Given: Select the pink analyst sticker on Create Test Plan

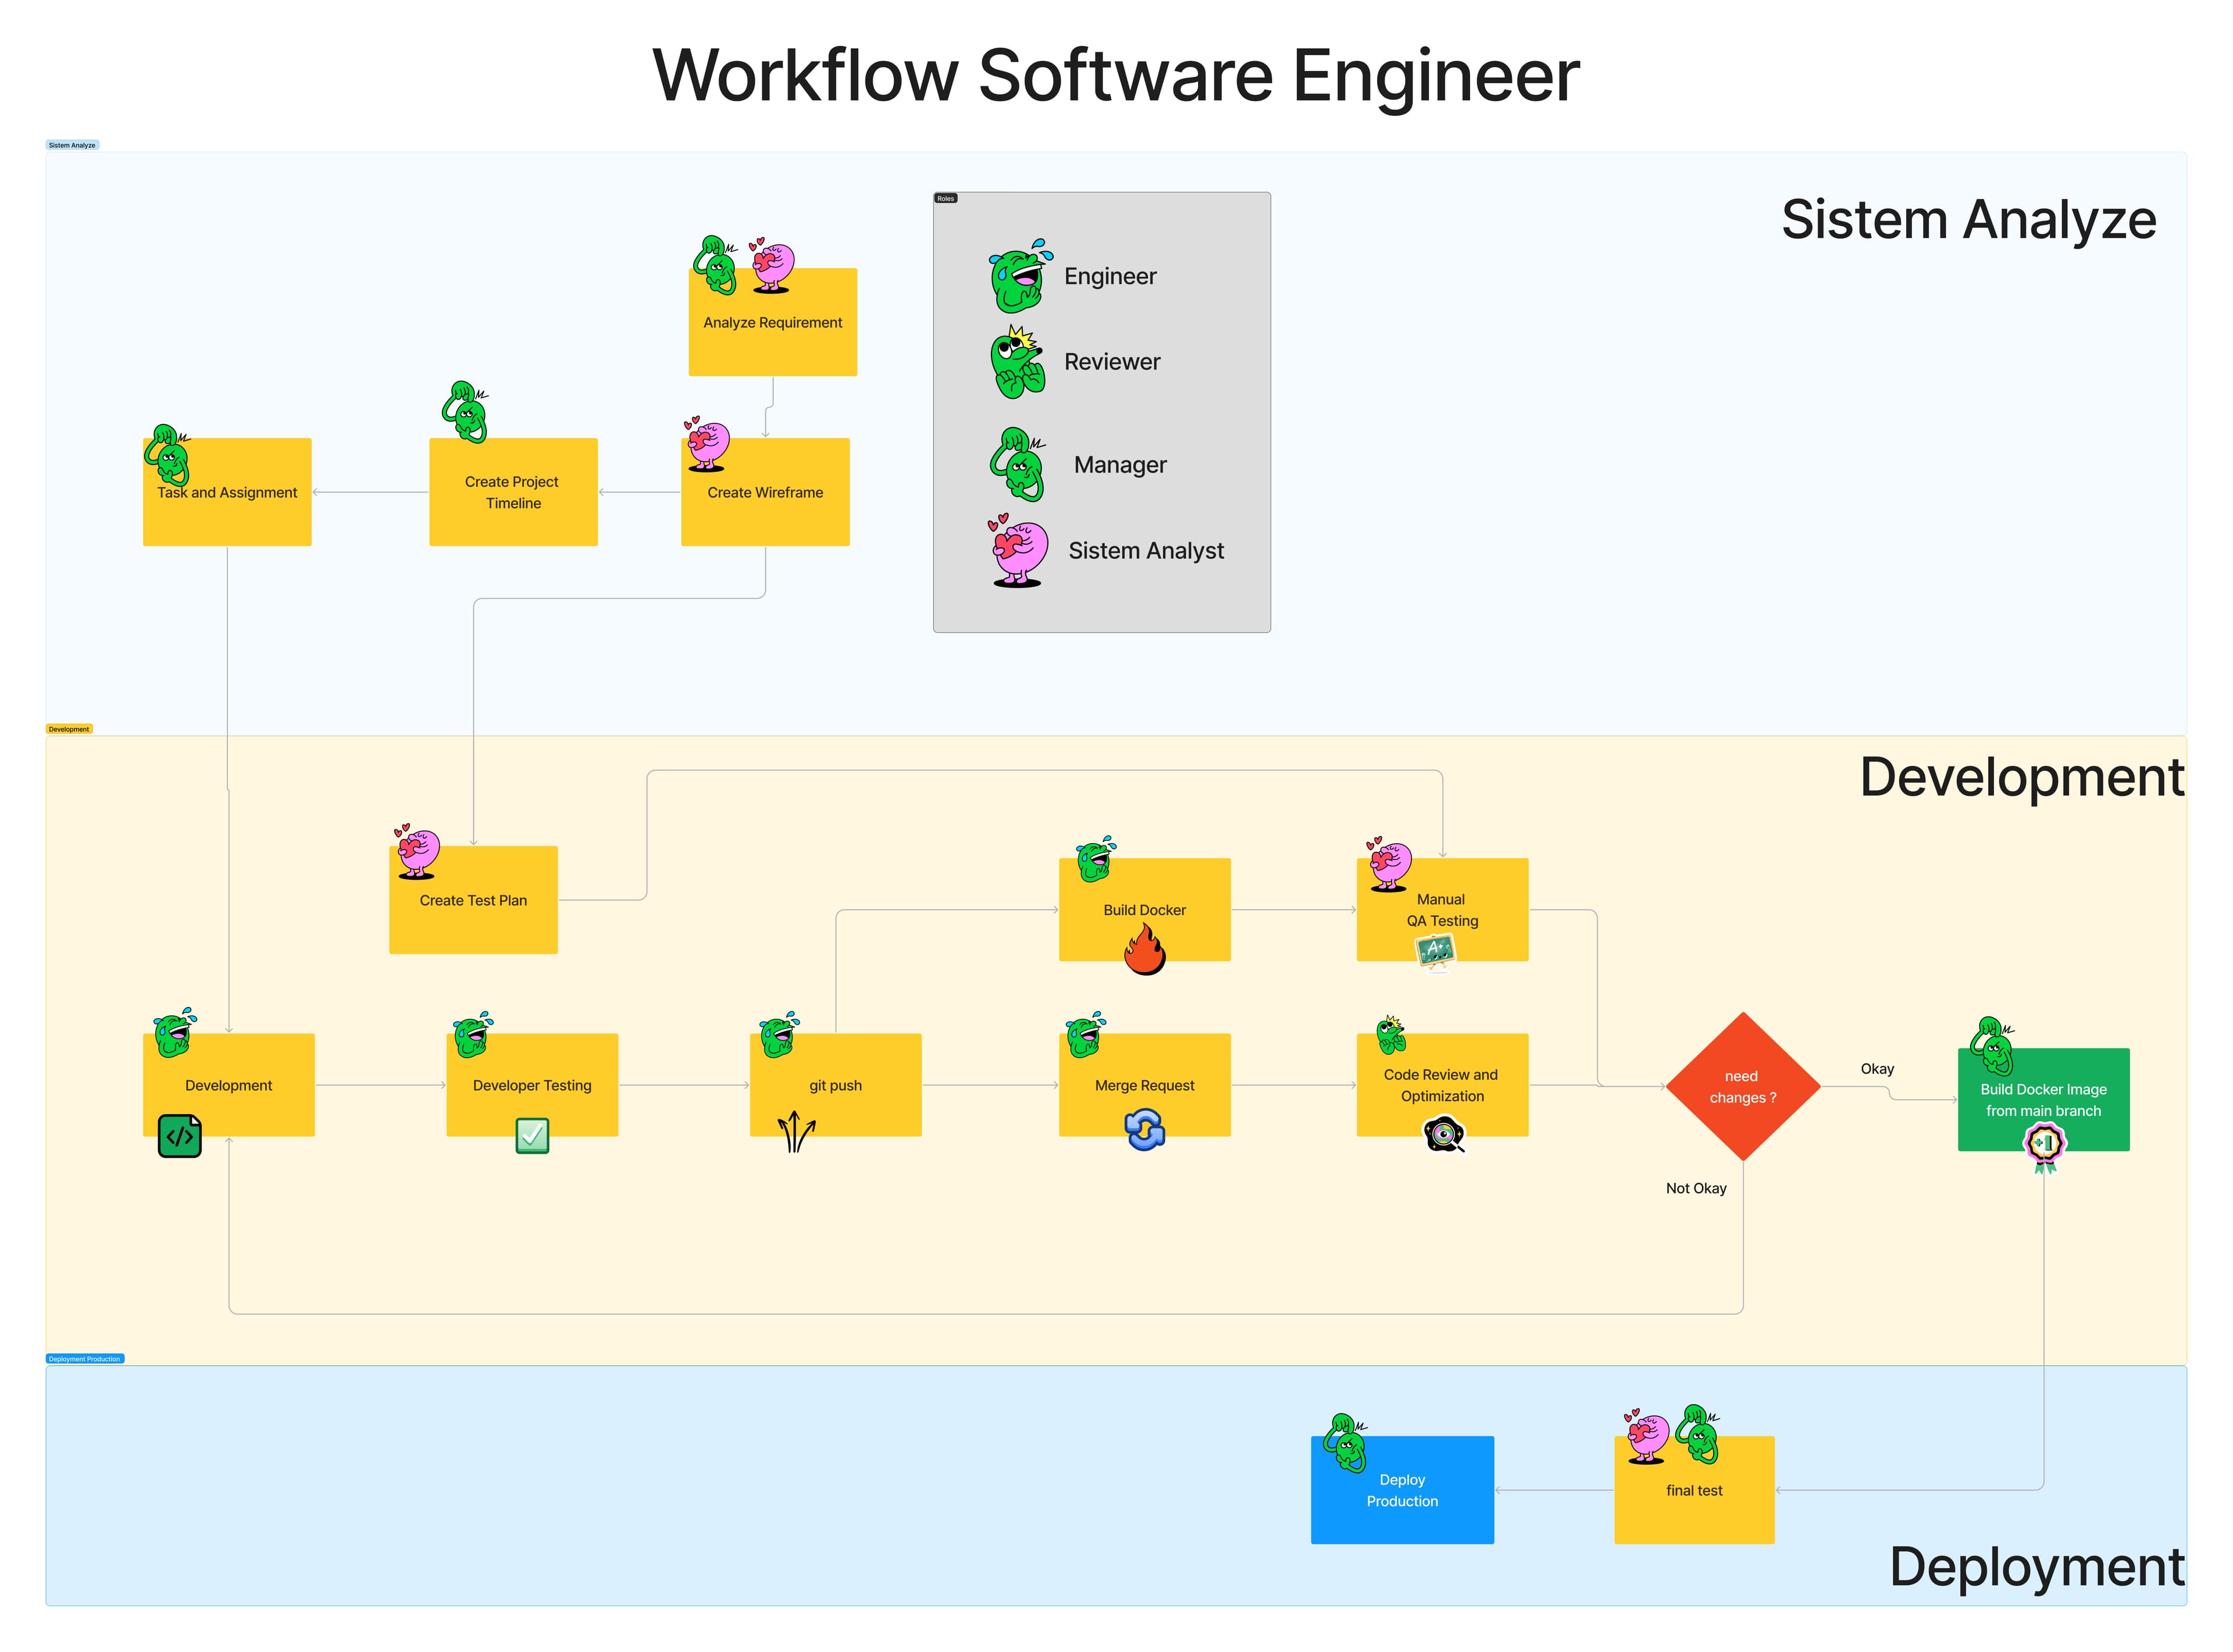Looking at the screenshot, I should click(x=417, y=851).
